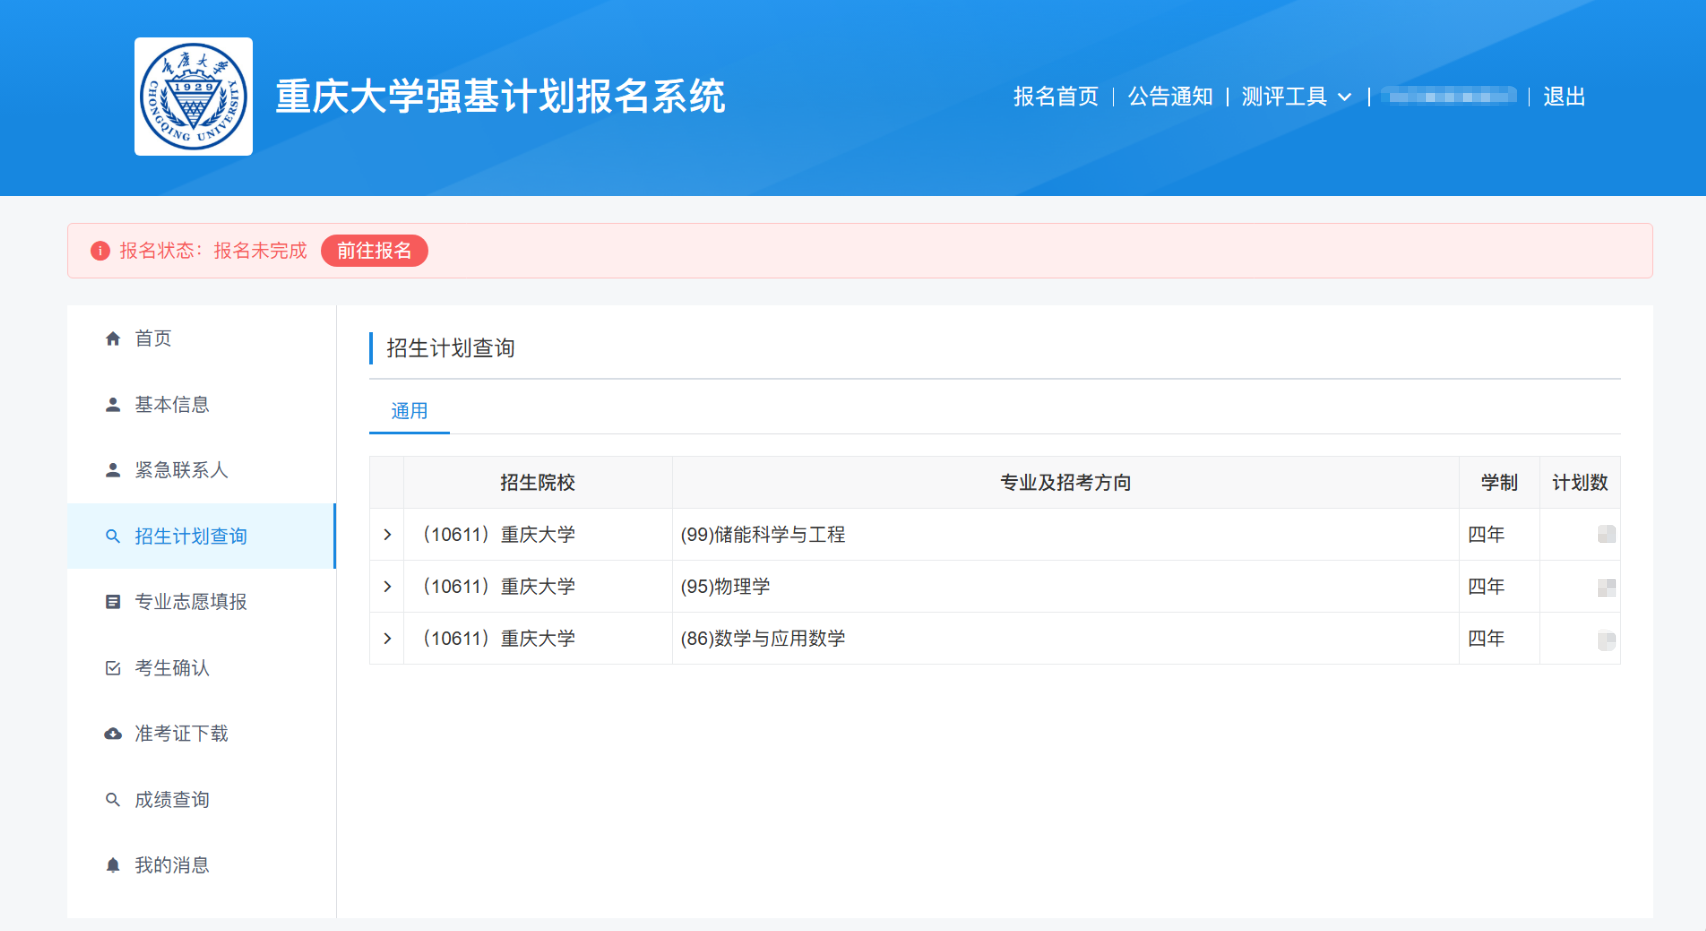Open 首页 in the sidebar

tap(201, 339)
